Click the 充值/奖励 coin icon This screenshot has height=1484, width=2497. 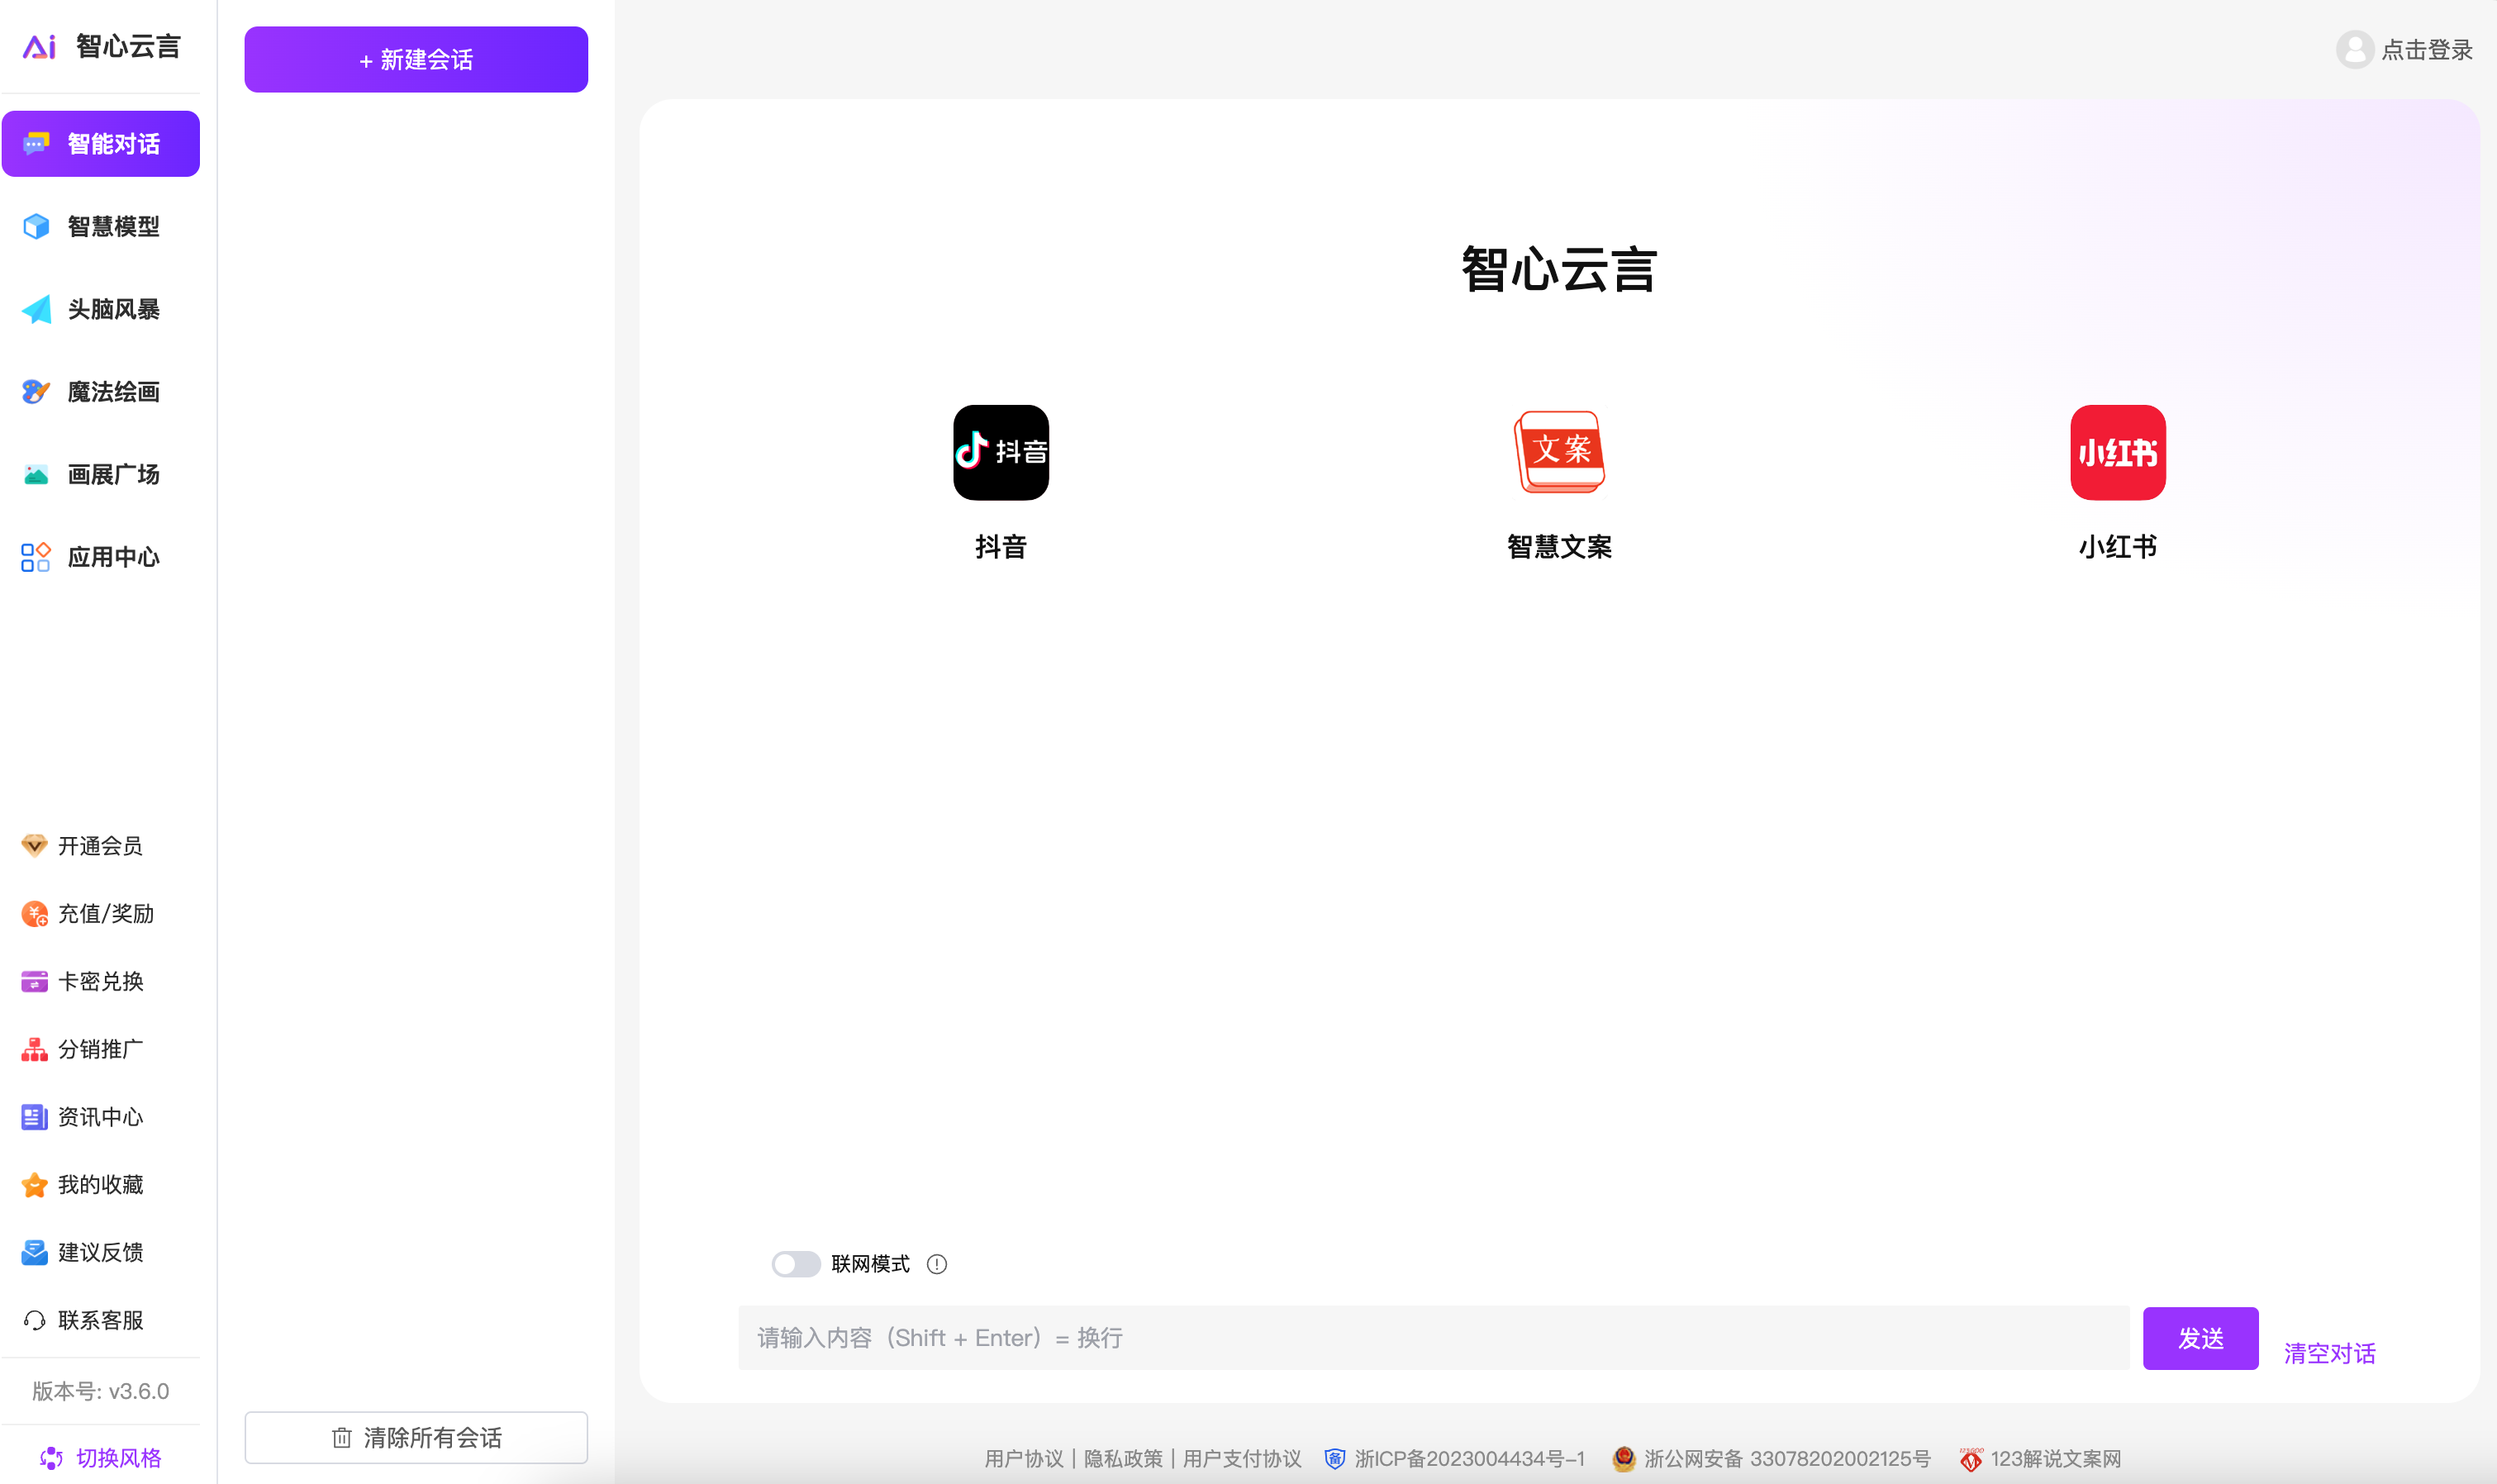(34, 914)
